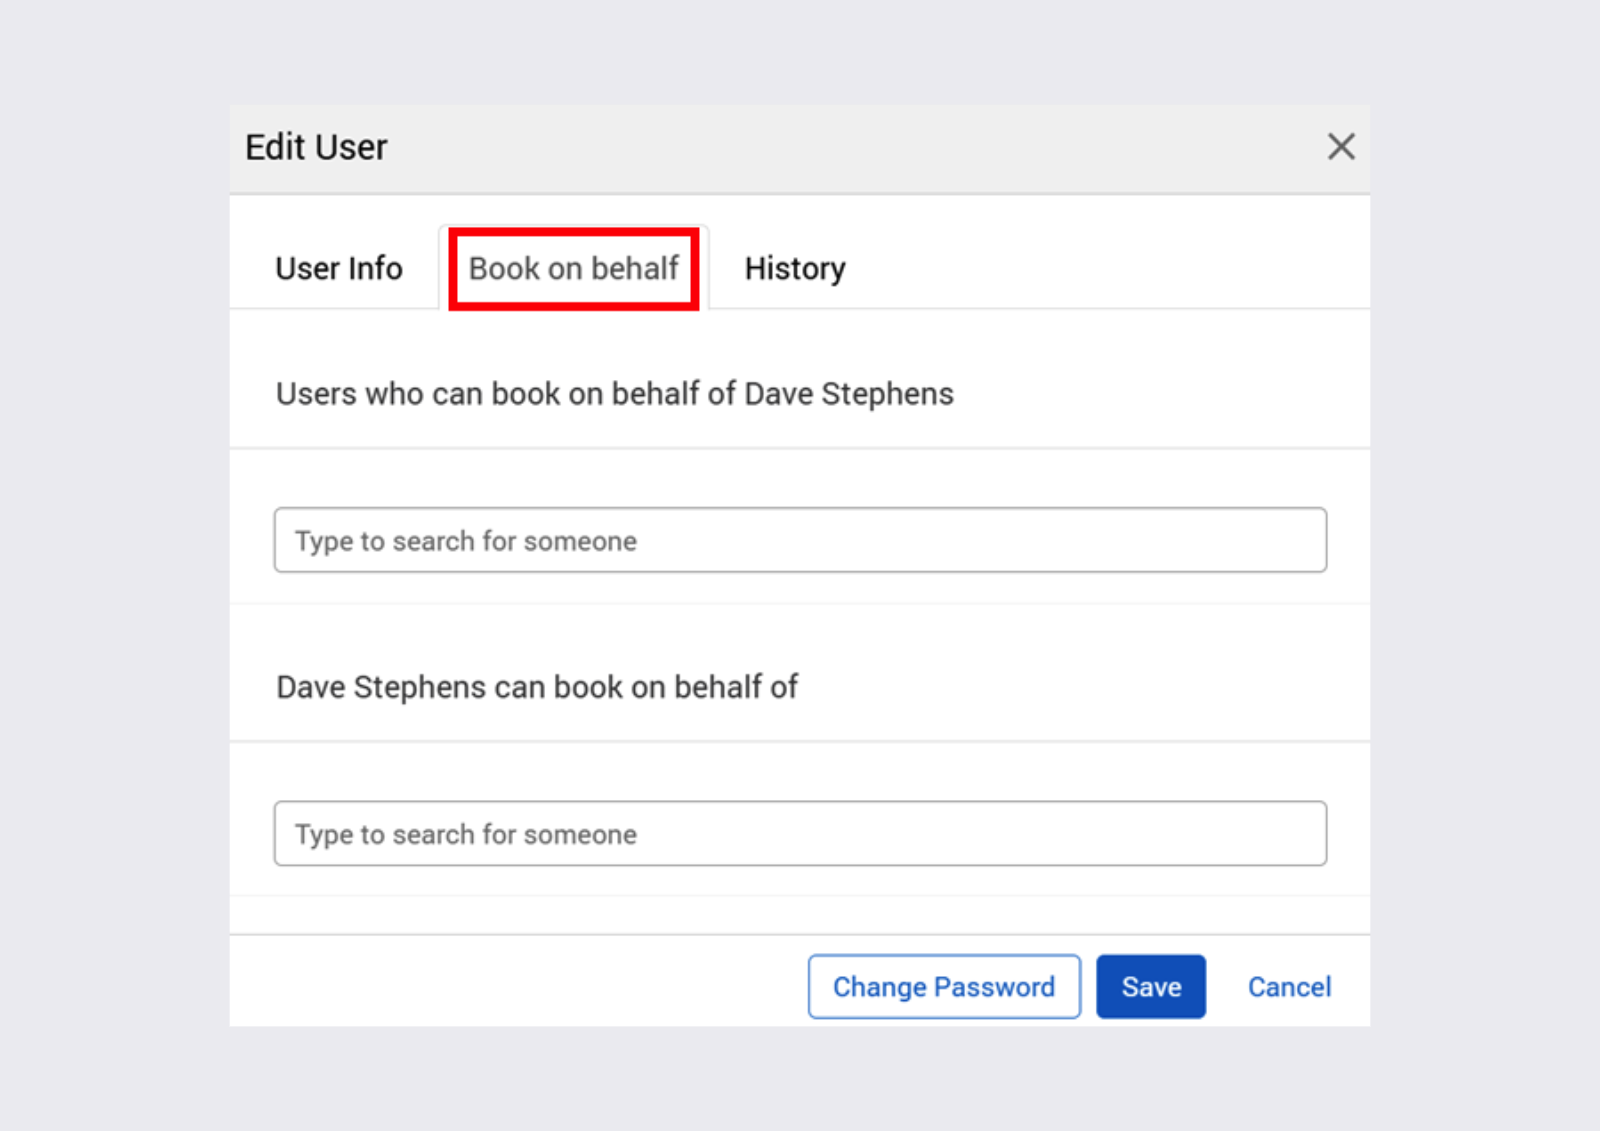This screenshot has width=1600, height=1131.
Task: Click the Change Password button
Action: [x=943, y=987]
